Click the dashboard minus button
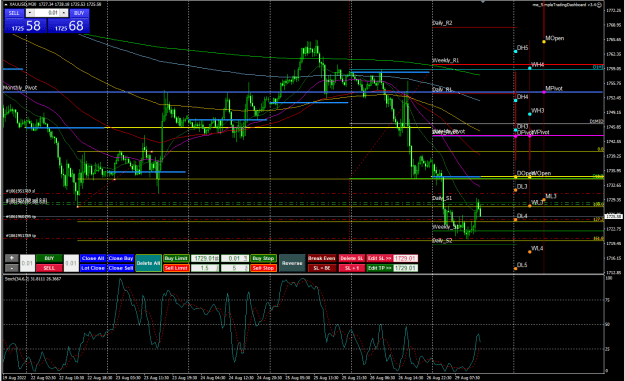The height and width of the screenshot is (381, 625). tap(12, 268)
